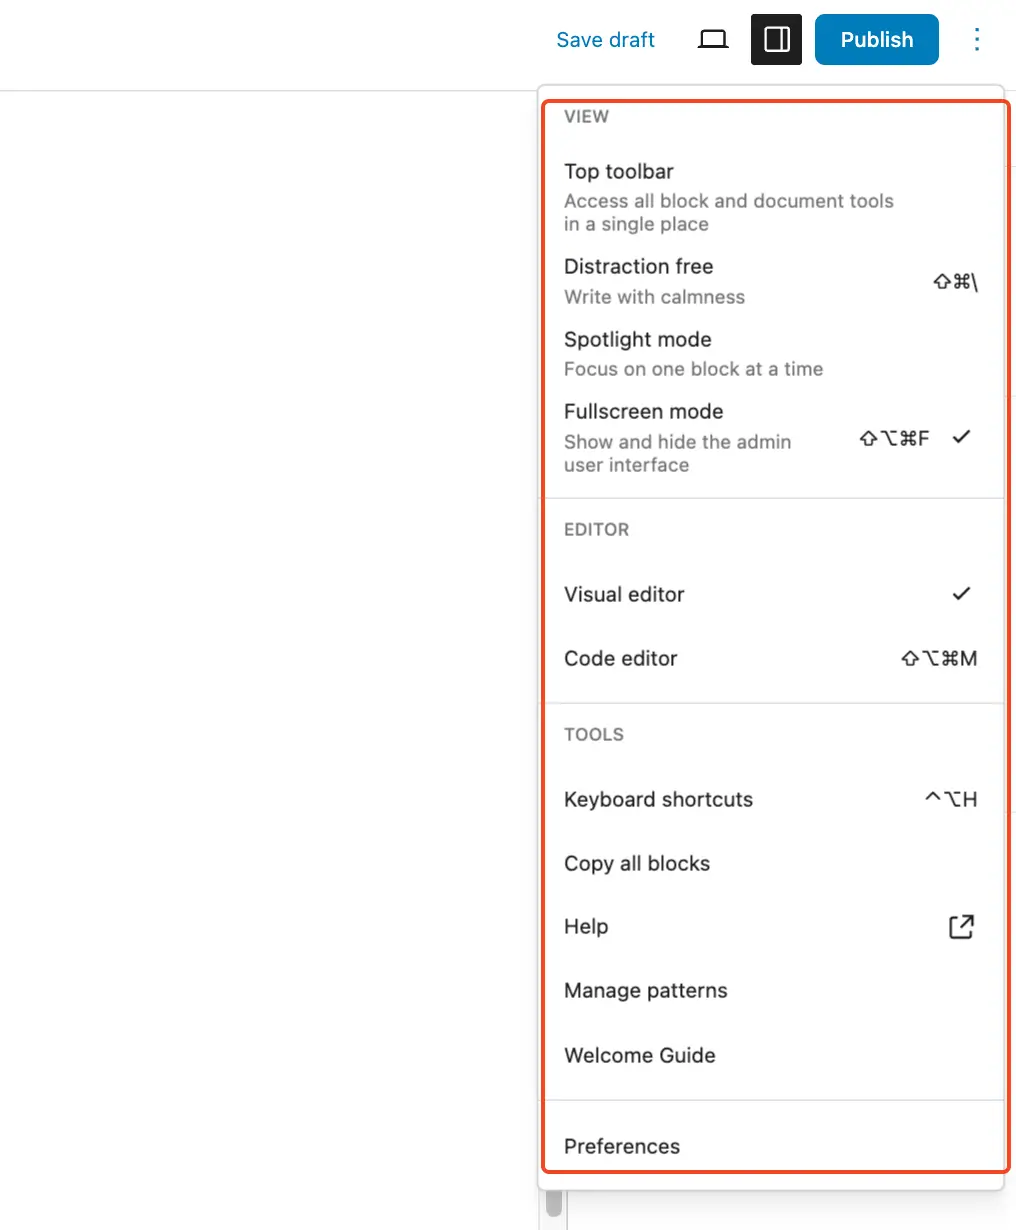Image resolution: width=1016 pixels, height=1230 pixels.
Task: Click the checkmark next to Visual editor
Action: (961, 593)
